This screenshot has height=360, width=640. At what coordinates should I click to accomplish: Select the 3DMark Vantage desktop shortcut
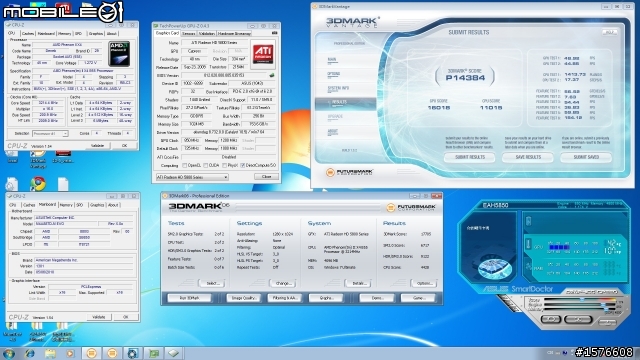(38, 158)
